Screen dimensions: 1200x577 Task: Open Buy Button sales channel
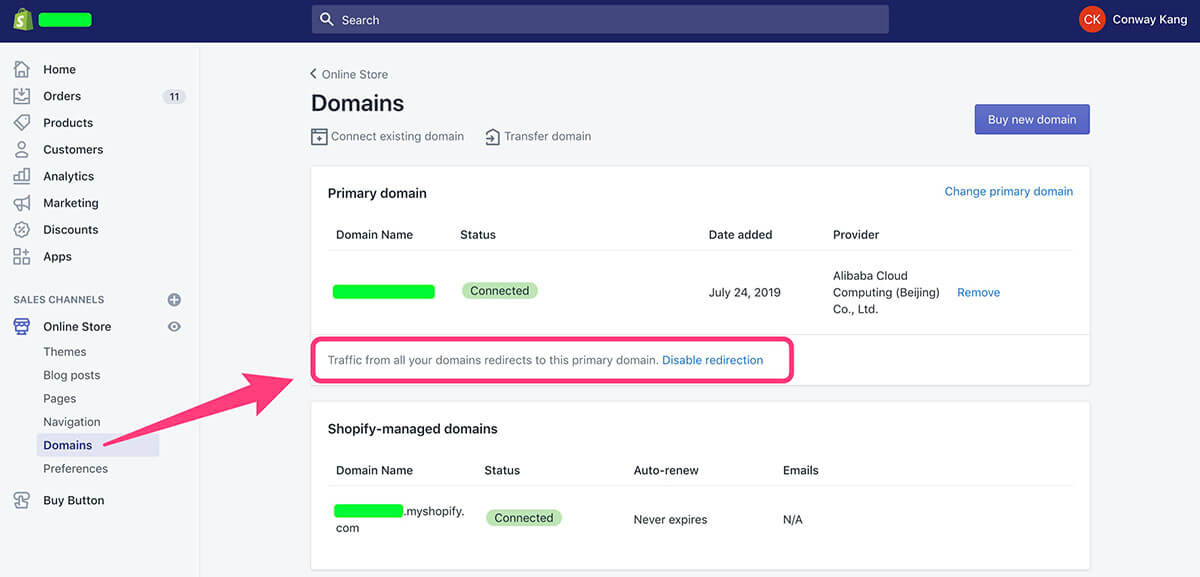pyautogui.click(x=74, y=500)
